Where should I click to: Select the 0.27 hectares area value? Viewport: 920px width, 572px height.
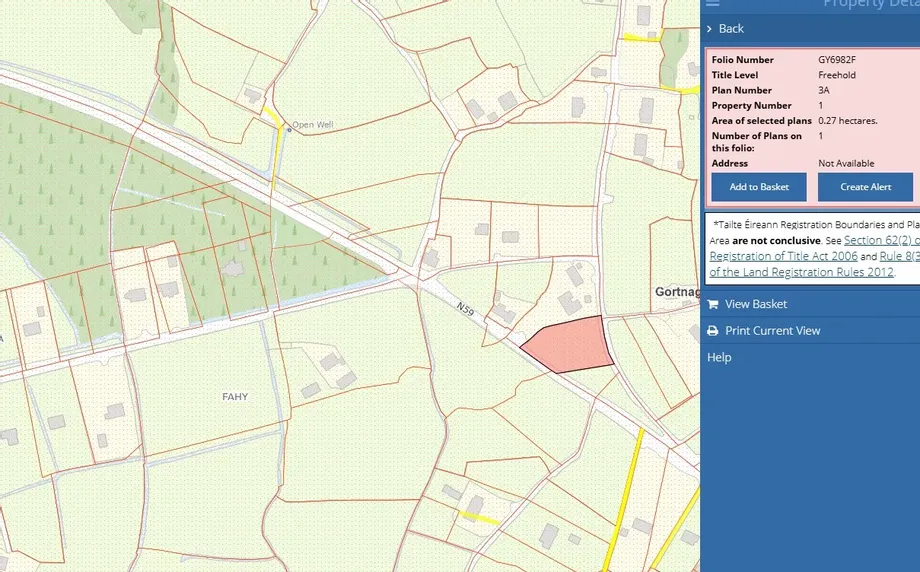tap(848, 121)
